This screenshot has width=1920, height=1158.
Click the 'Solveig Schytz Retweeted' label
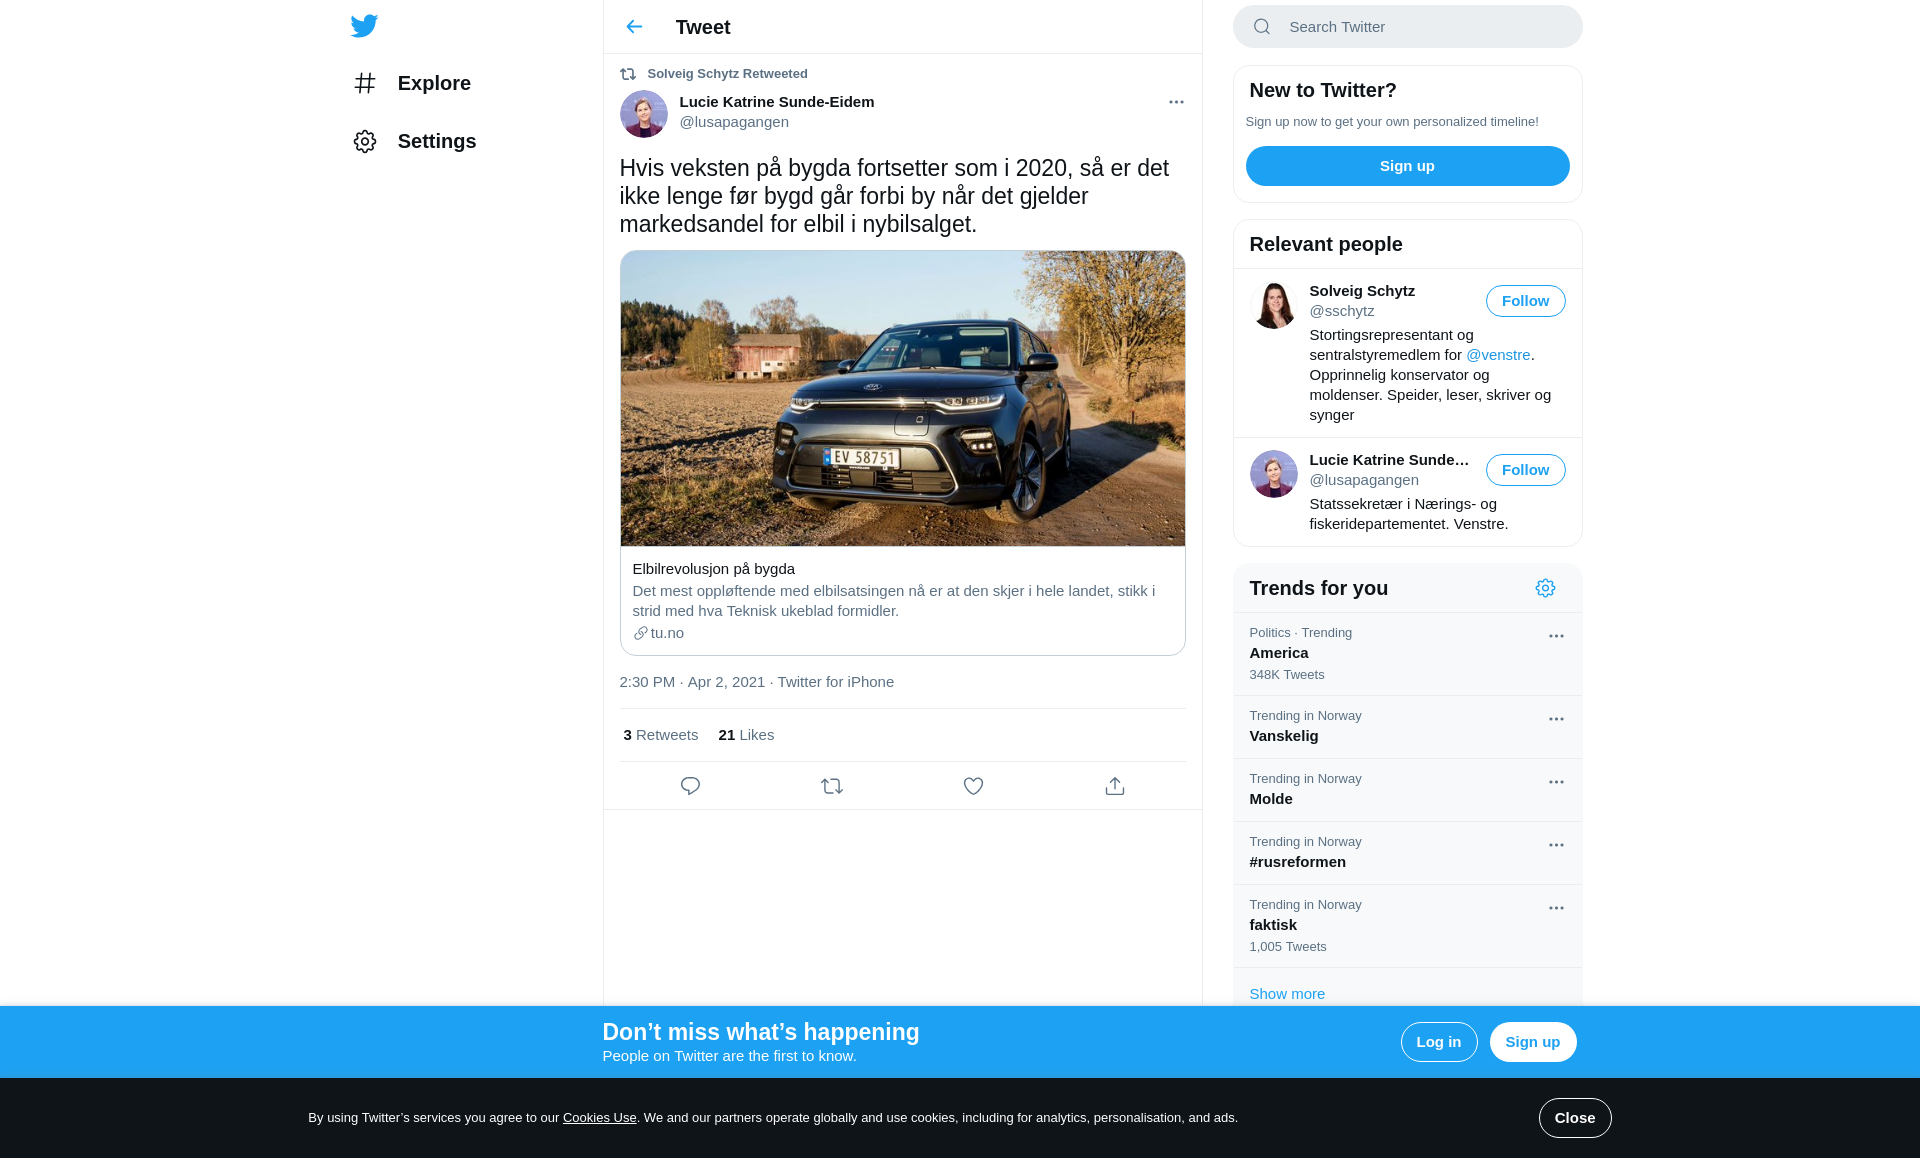point(727,74)
